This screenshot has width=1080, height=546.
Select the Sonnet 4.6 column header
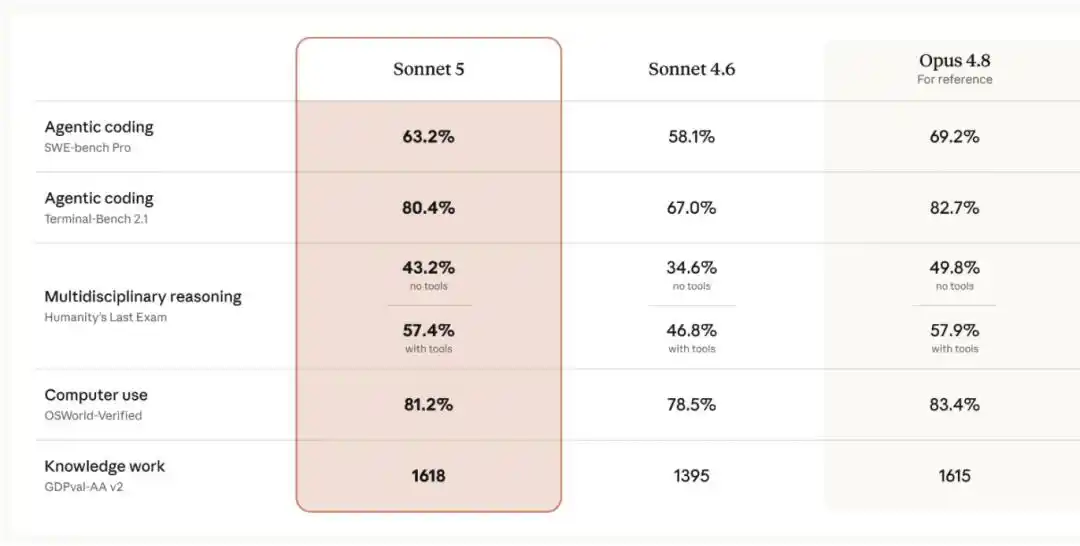pos(692,69)
